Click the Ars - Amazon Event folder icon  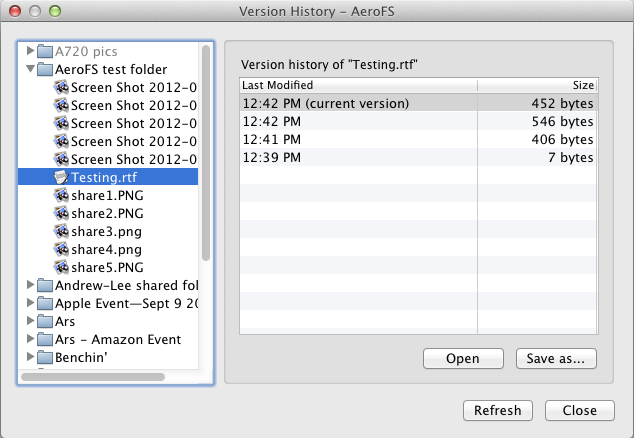[45, 339]
